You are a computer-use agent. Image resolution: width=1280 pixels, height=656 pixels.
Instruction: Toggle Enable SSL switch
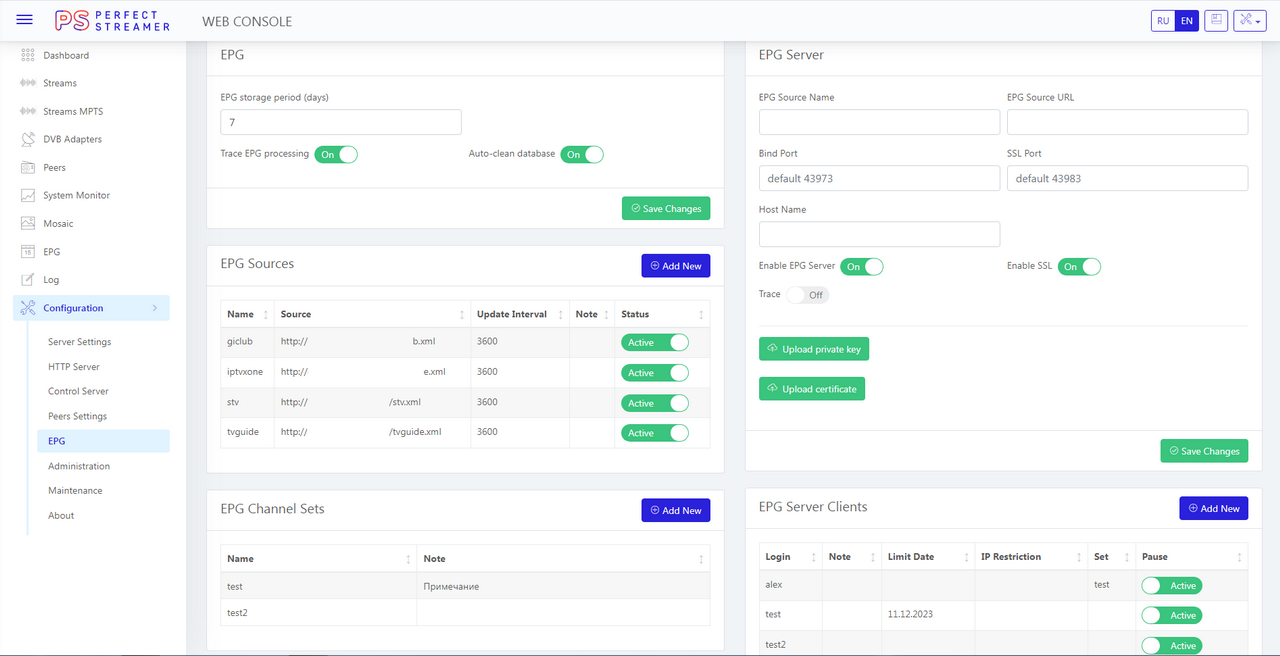click(1079, 267)
